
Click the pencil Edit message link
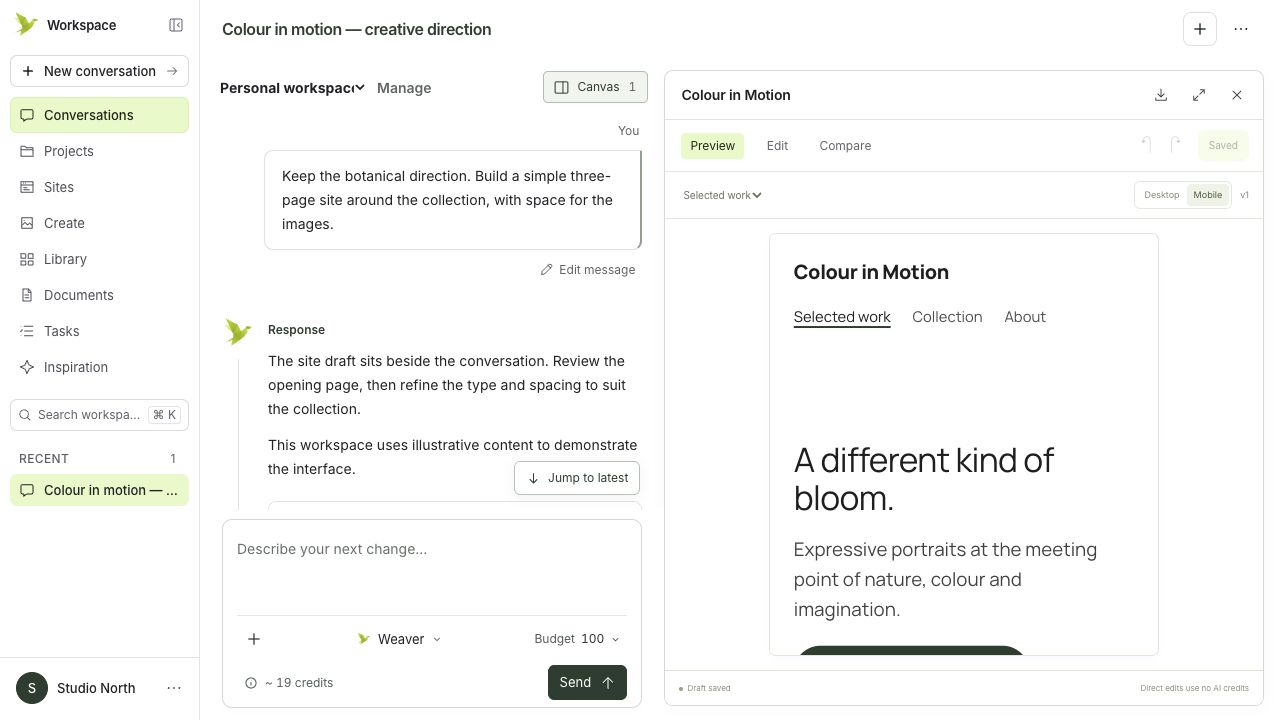(588, 270)
